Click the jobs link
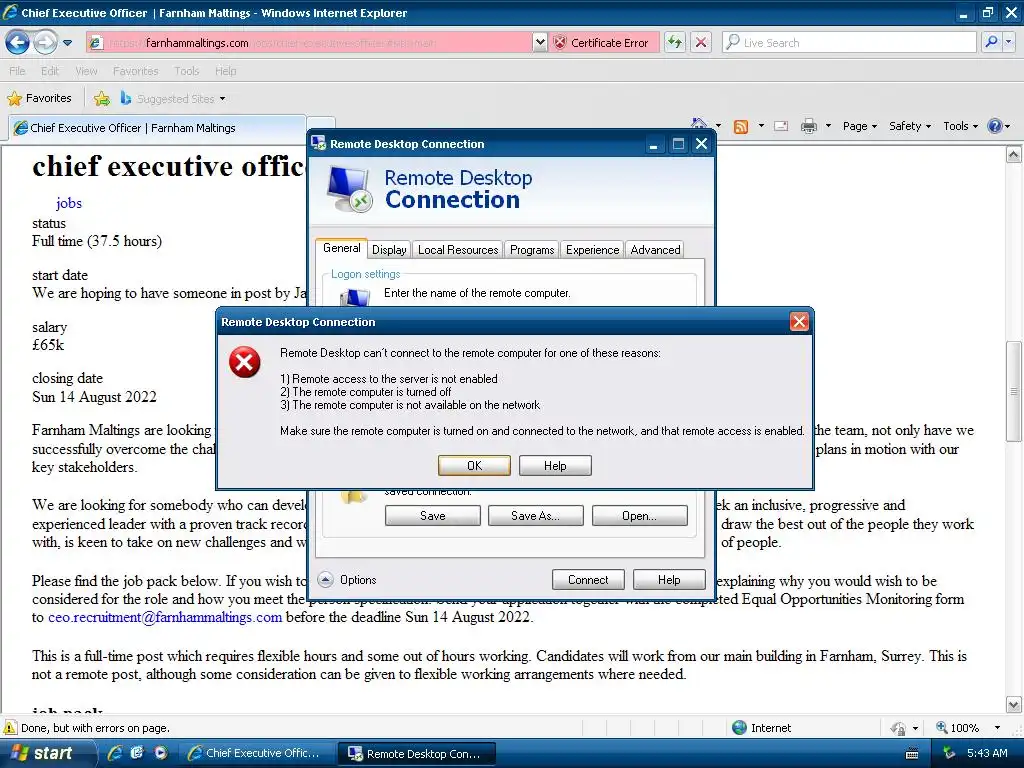This screenshot has width=1024, height=768. click(x=69, y=203)
